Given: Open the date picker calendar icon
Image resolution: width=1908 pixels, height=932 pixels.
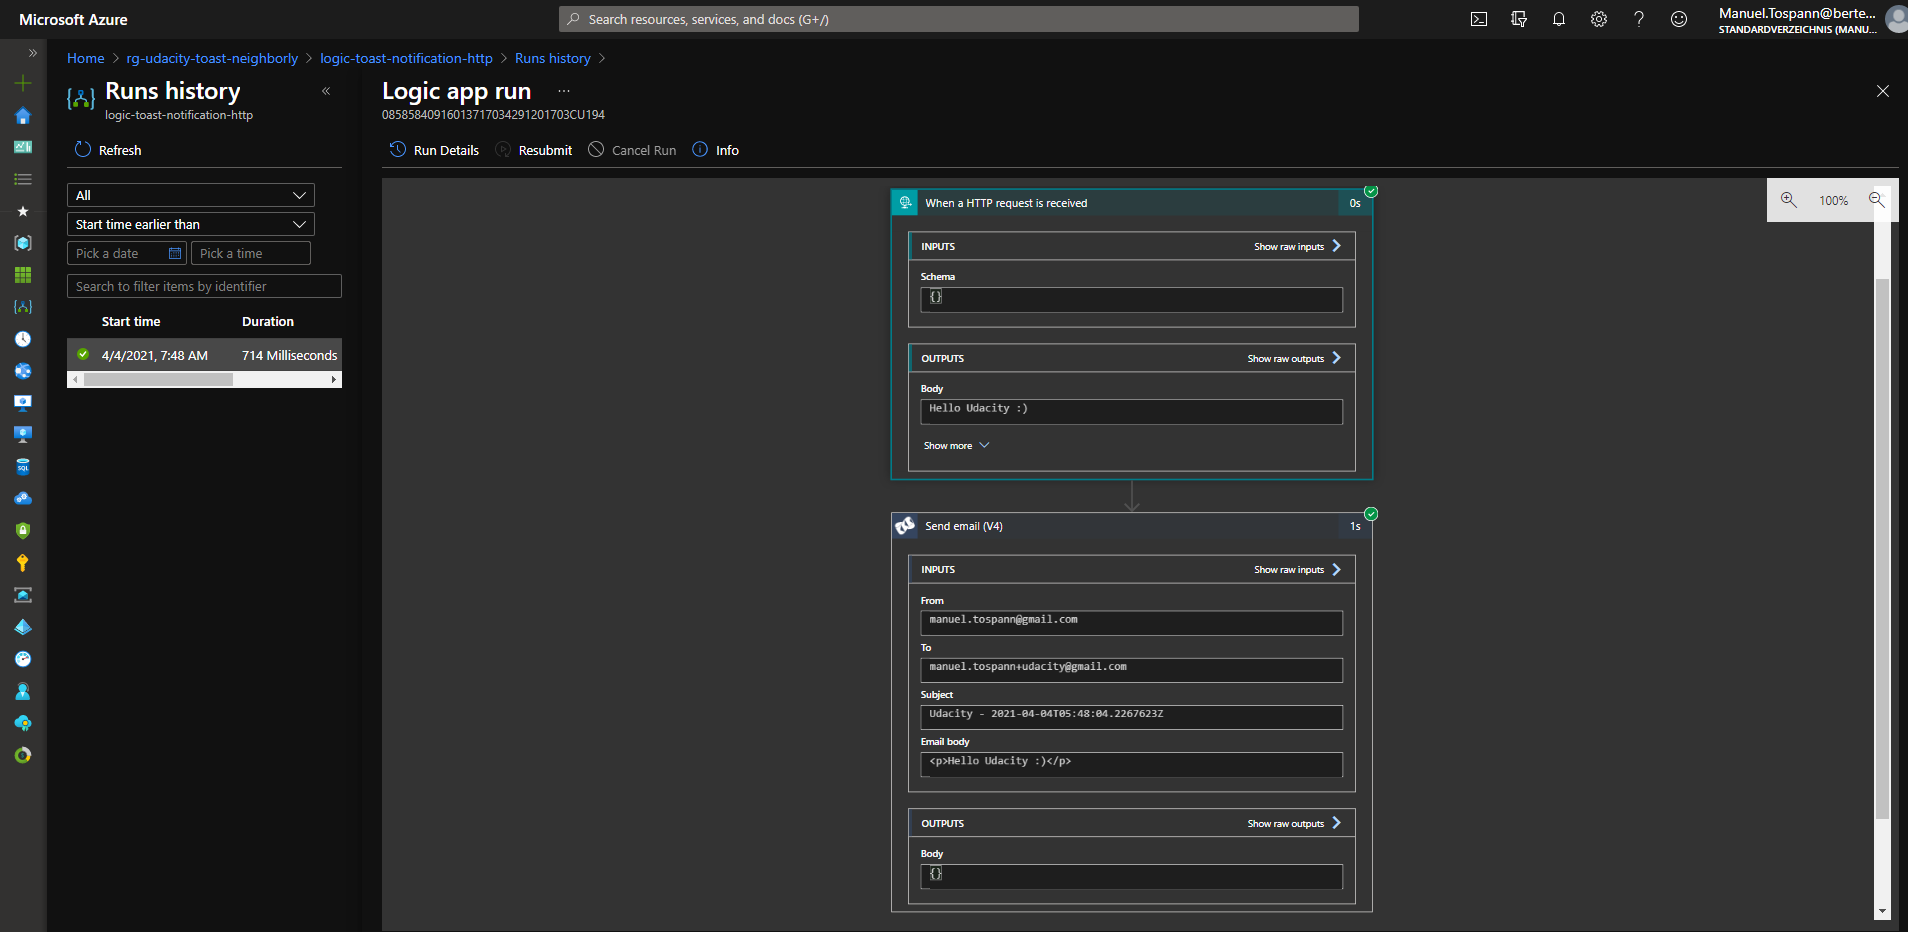Looking at the screenshot, I should coord(175,254).
